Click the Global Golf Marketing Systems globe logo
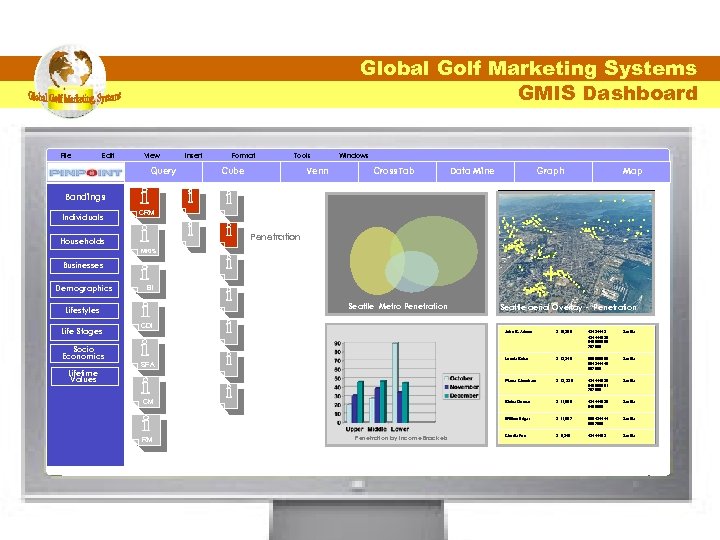 [x=71, y=81]
